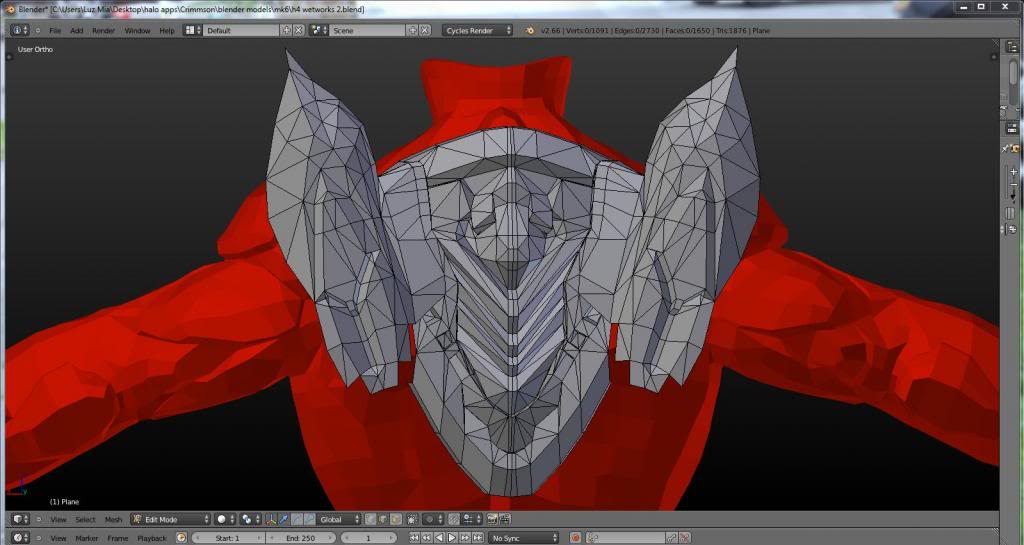This screenshot has height=545, width=1024.
Task: Switch to face select mode
Action: click(396, 520)
